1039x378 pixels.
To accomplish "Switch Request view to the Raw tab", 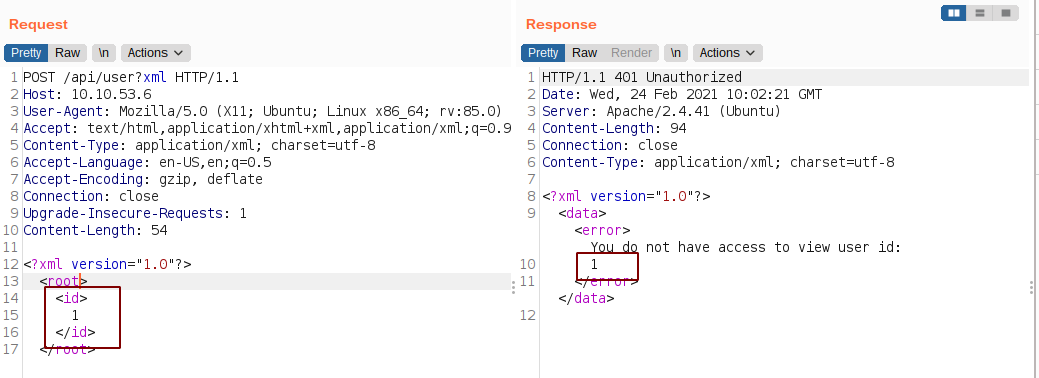I will 68,53.
